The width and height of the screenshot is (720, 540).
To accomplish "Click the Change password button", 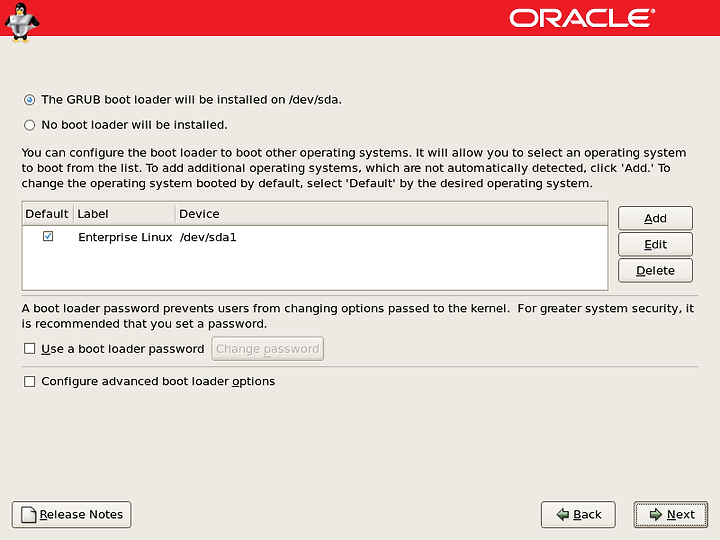I will 267,349.
